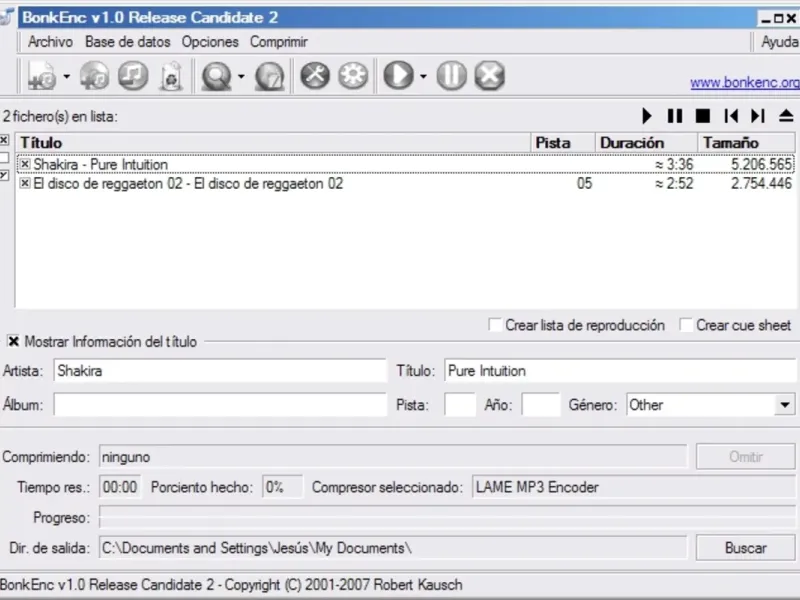The width and height of the screenshot is (800, 600).
Task: Click the toggle selection box beside the reggaeton row
Action: coord(4,175)
